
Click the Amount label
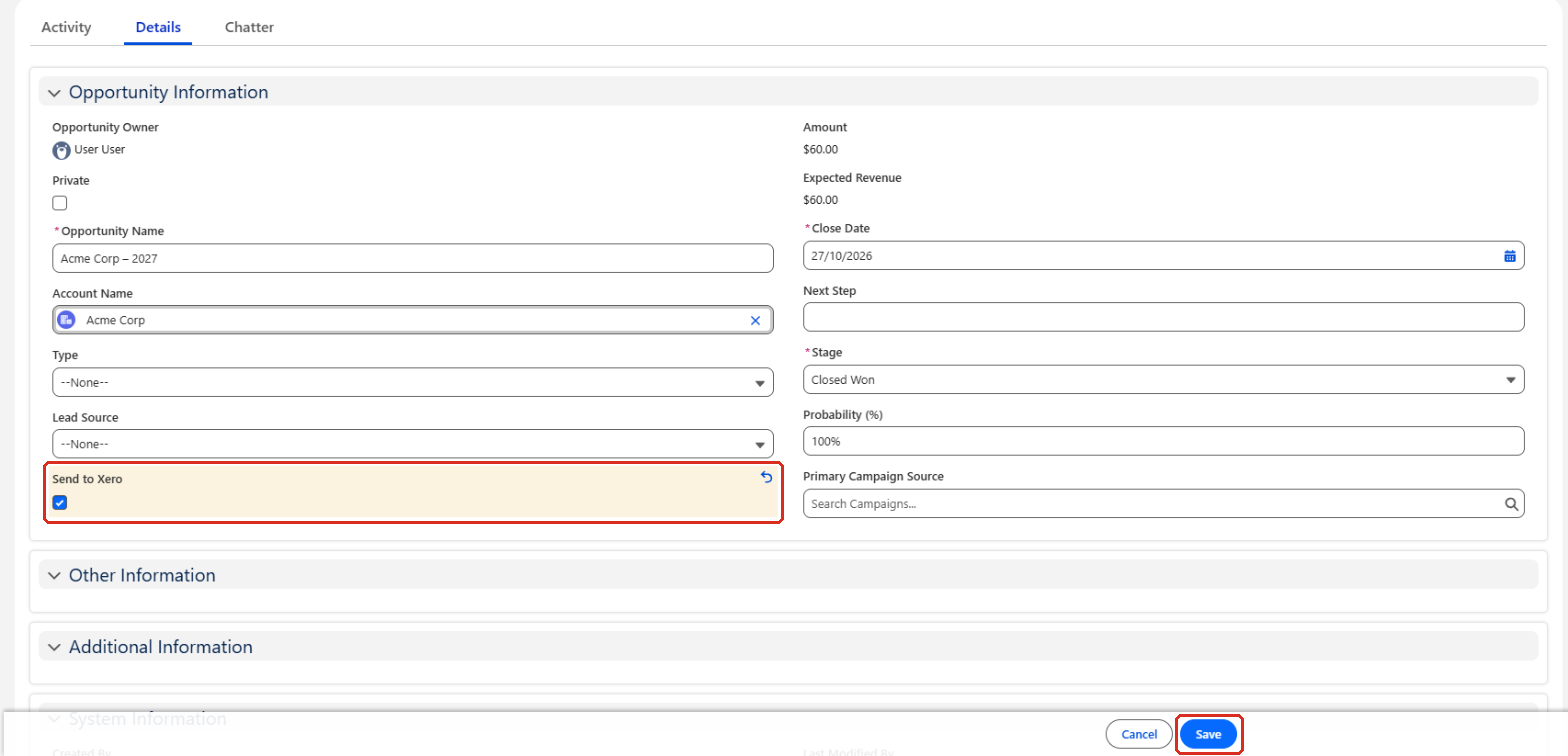coord(825,127)
